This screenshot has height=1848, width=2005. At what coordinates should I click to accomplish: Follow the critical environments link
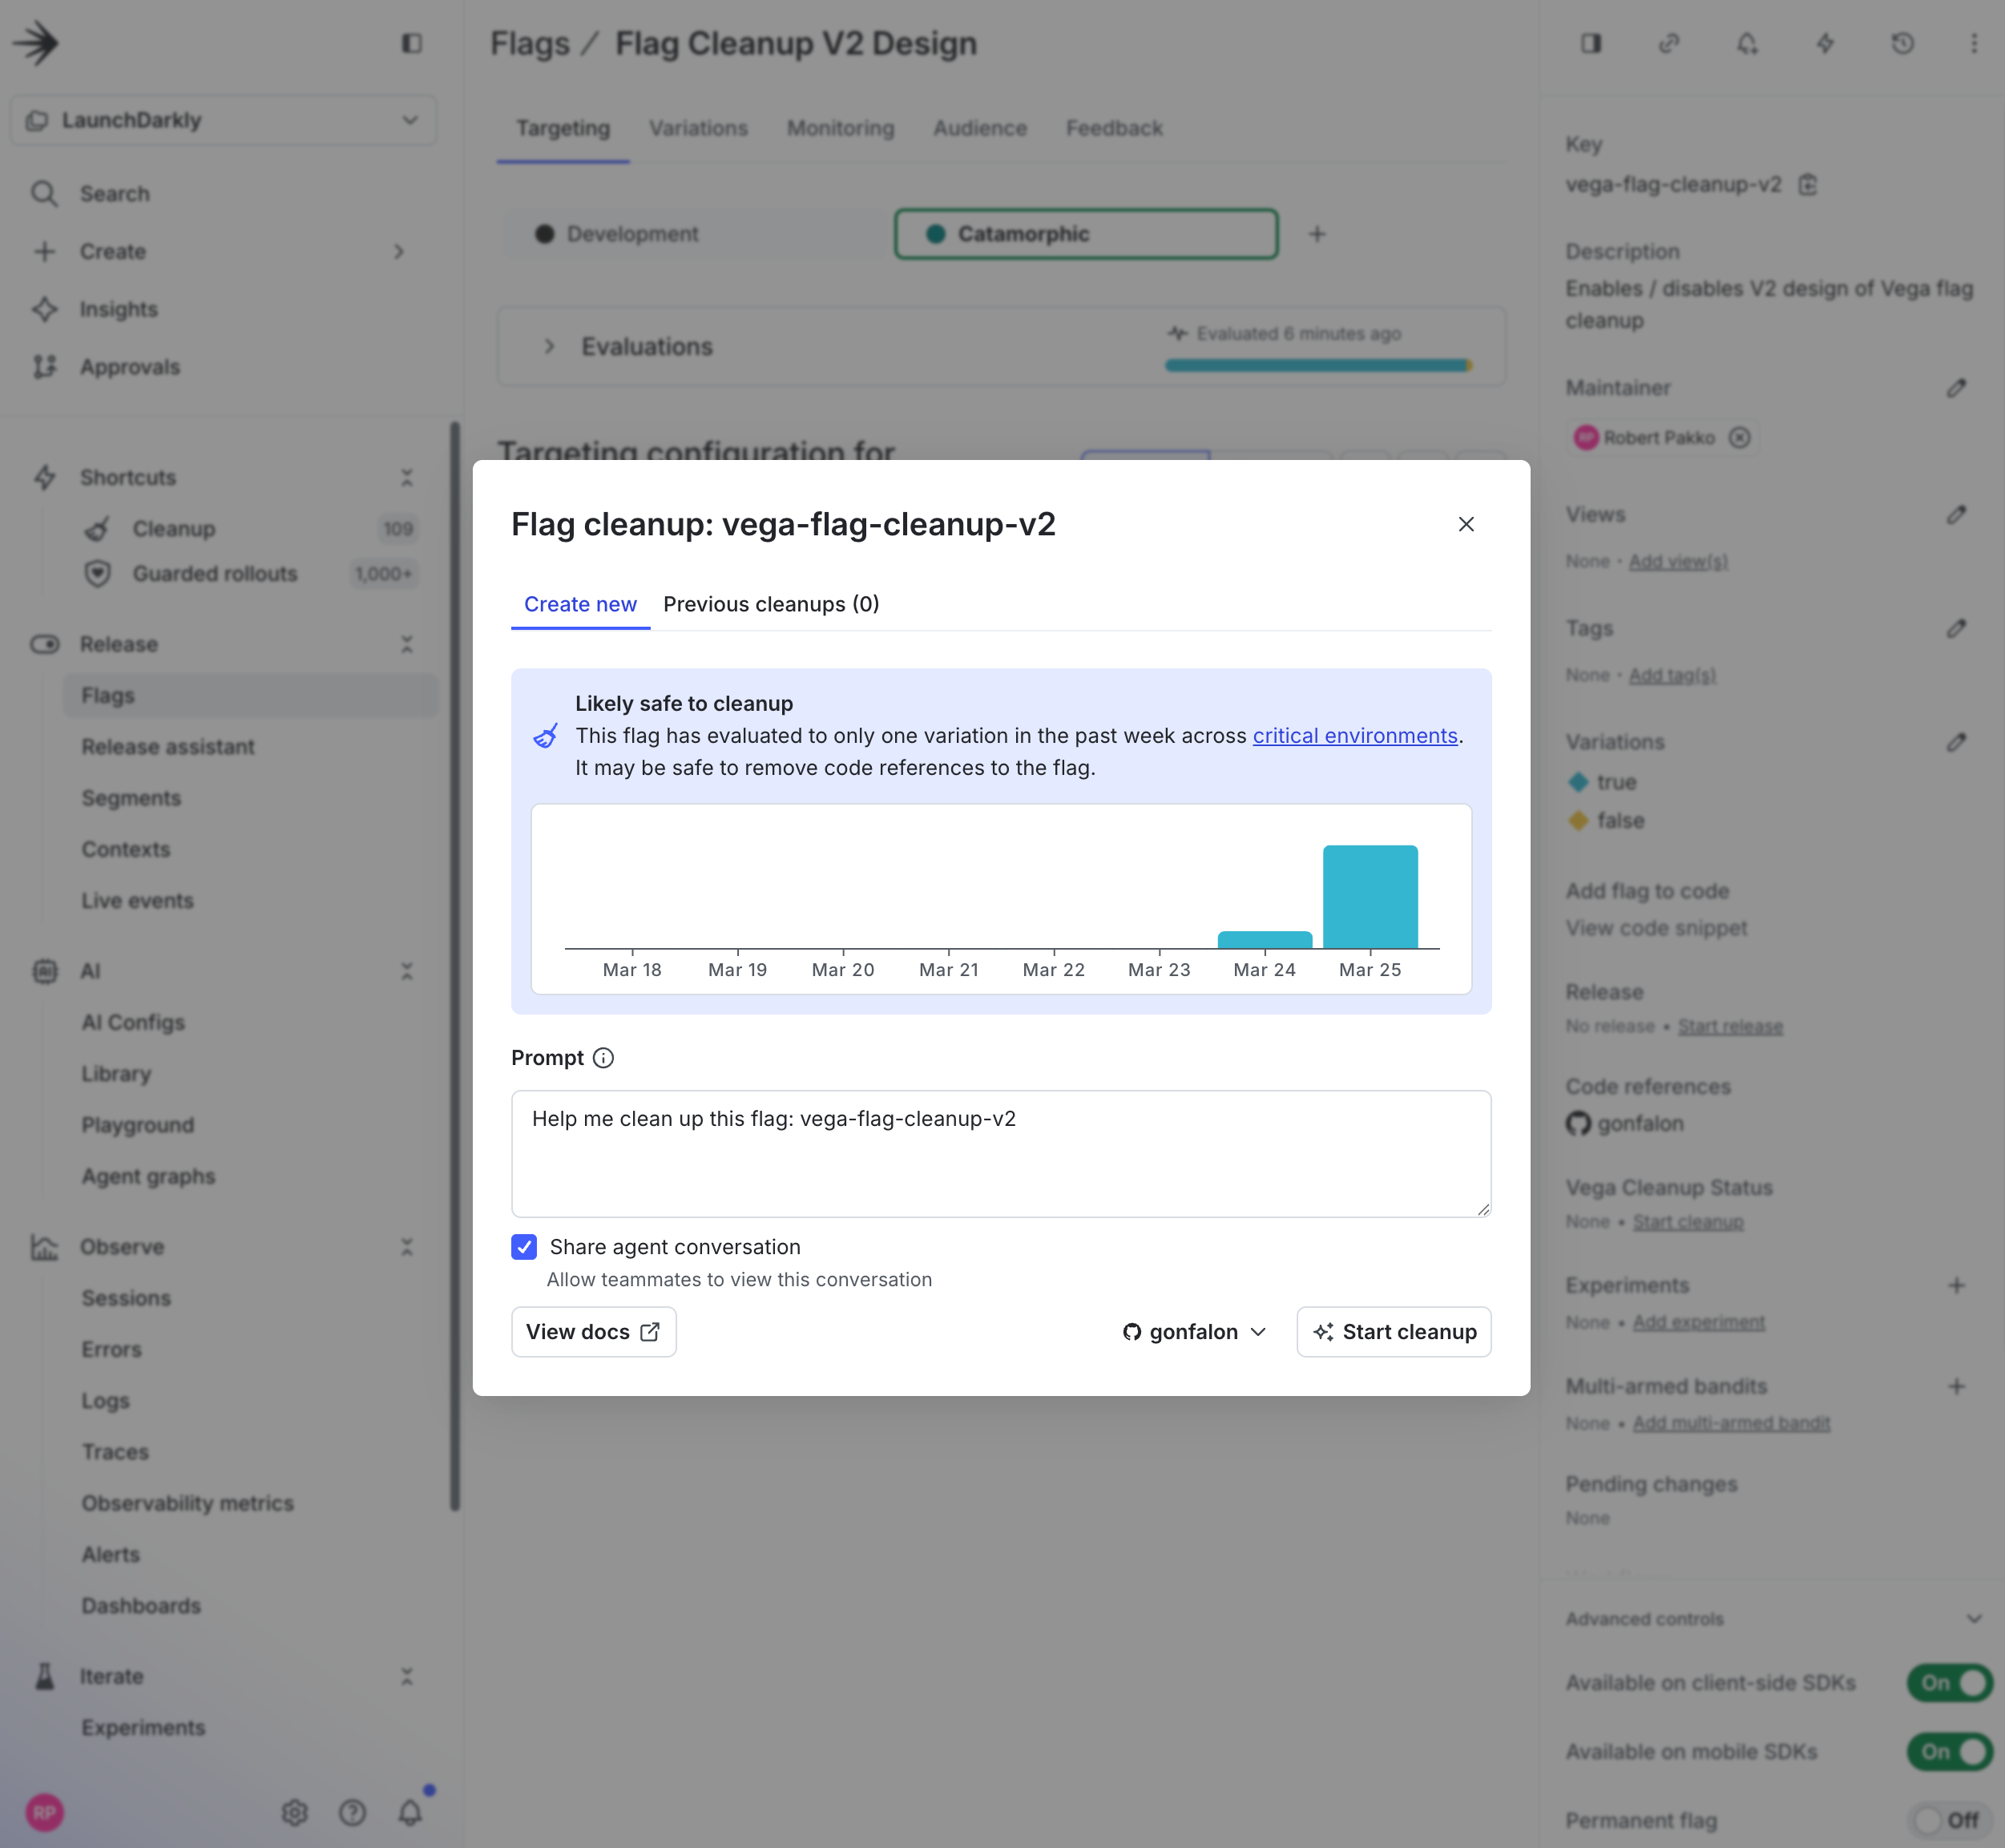pyautogui.click(x=1354, y=735)
